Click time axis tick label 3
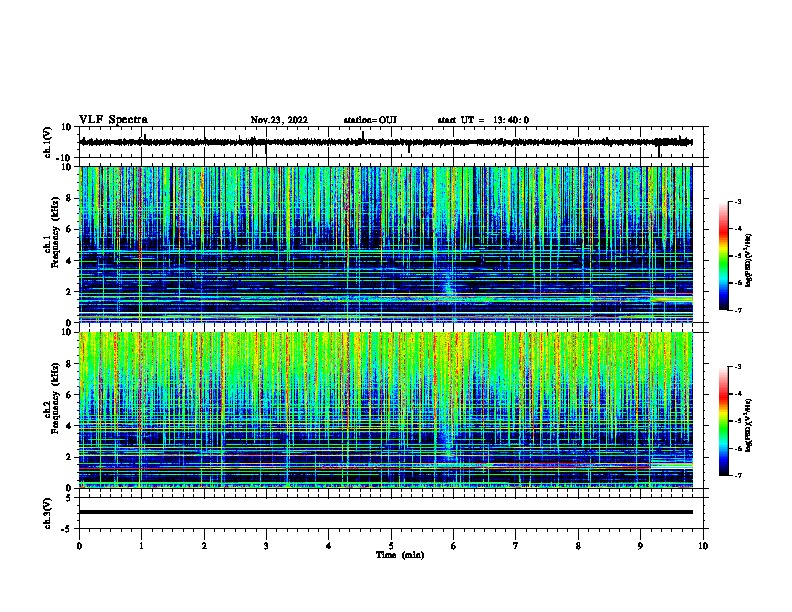This screenshot has width=792, height=612. click(x=266, y=546)
